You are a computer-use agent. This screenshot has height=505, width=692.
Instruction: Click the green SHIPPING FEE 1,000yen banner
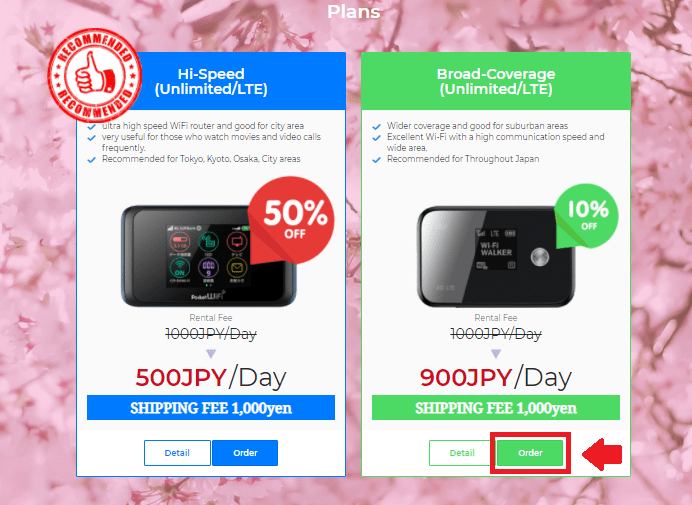(x=496, y=407)
